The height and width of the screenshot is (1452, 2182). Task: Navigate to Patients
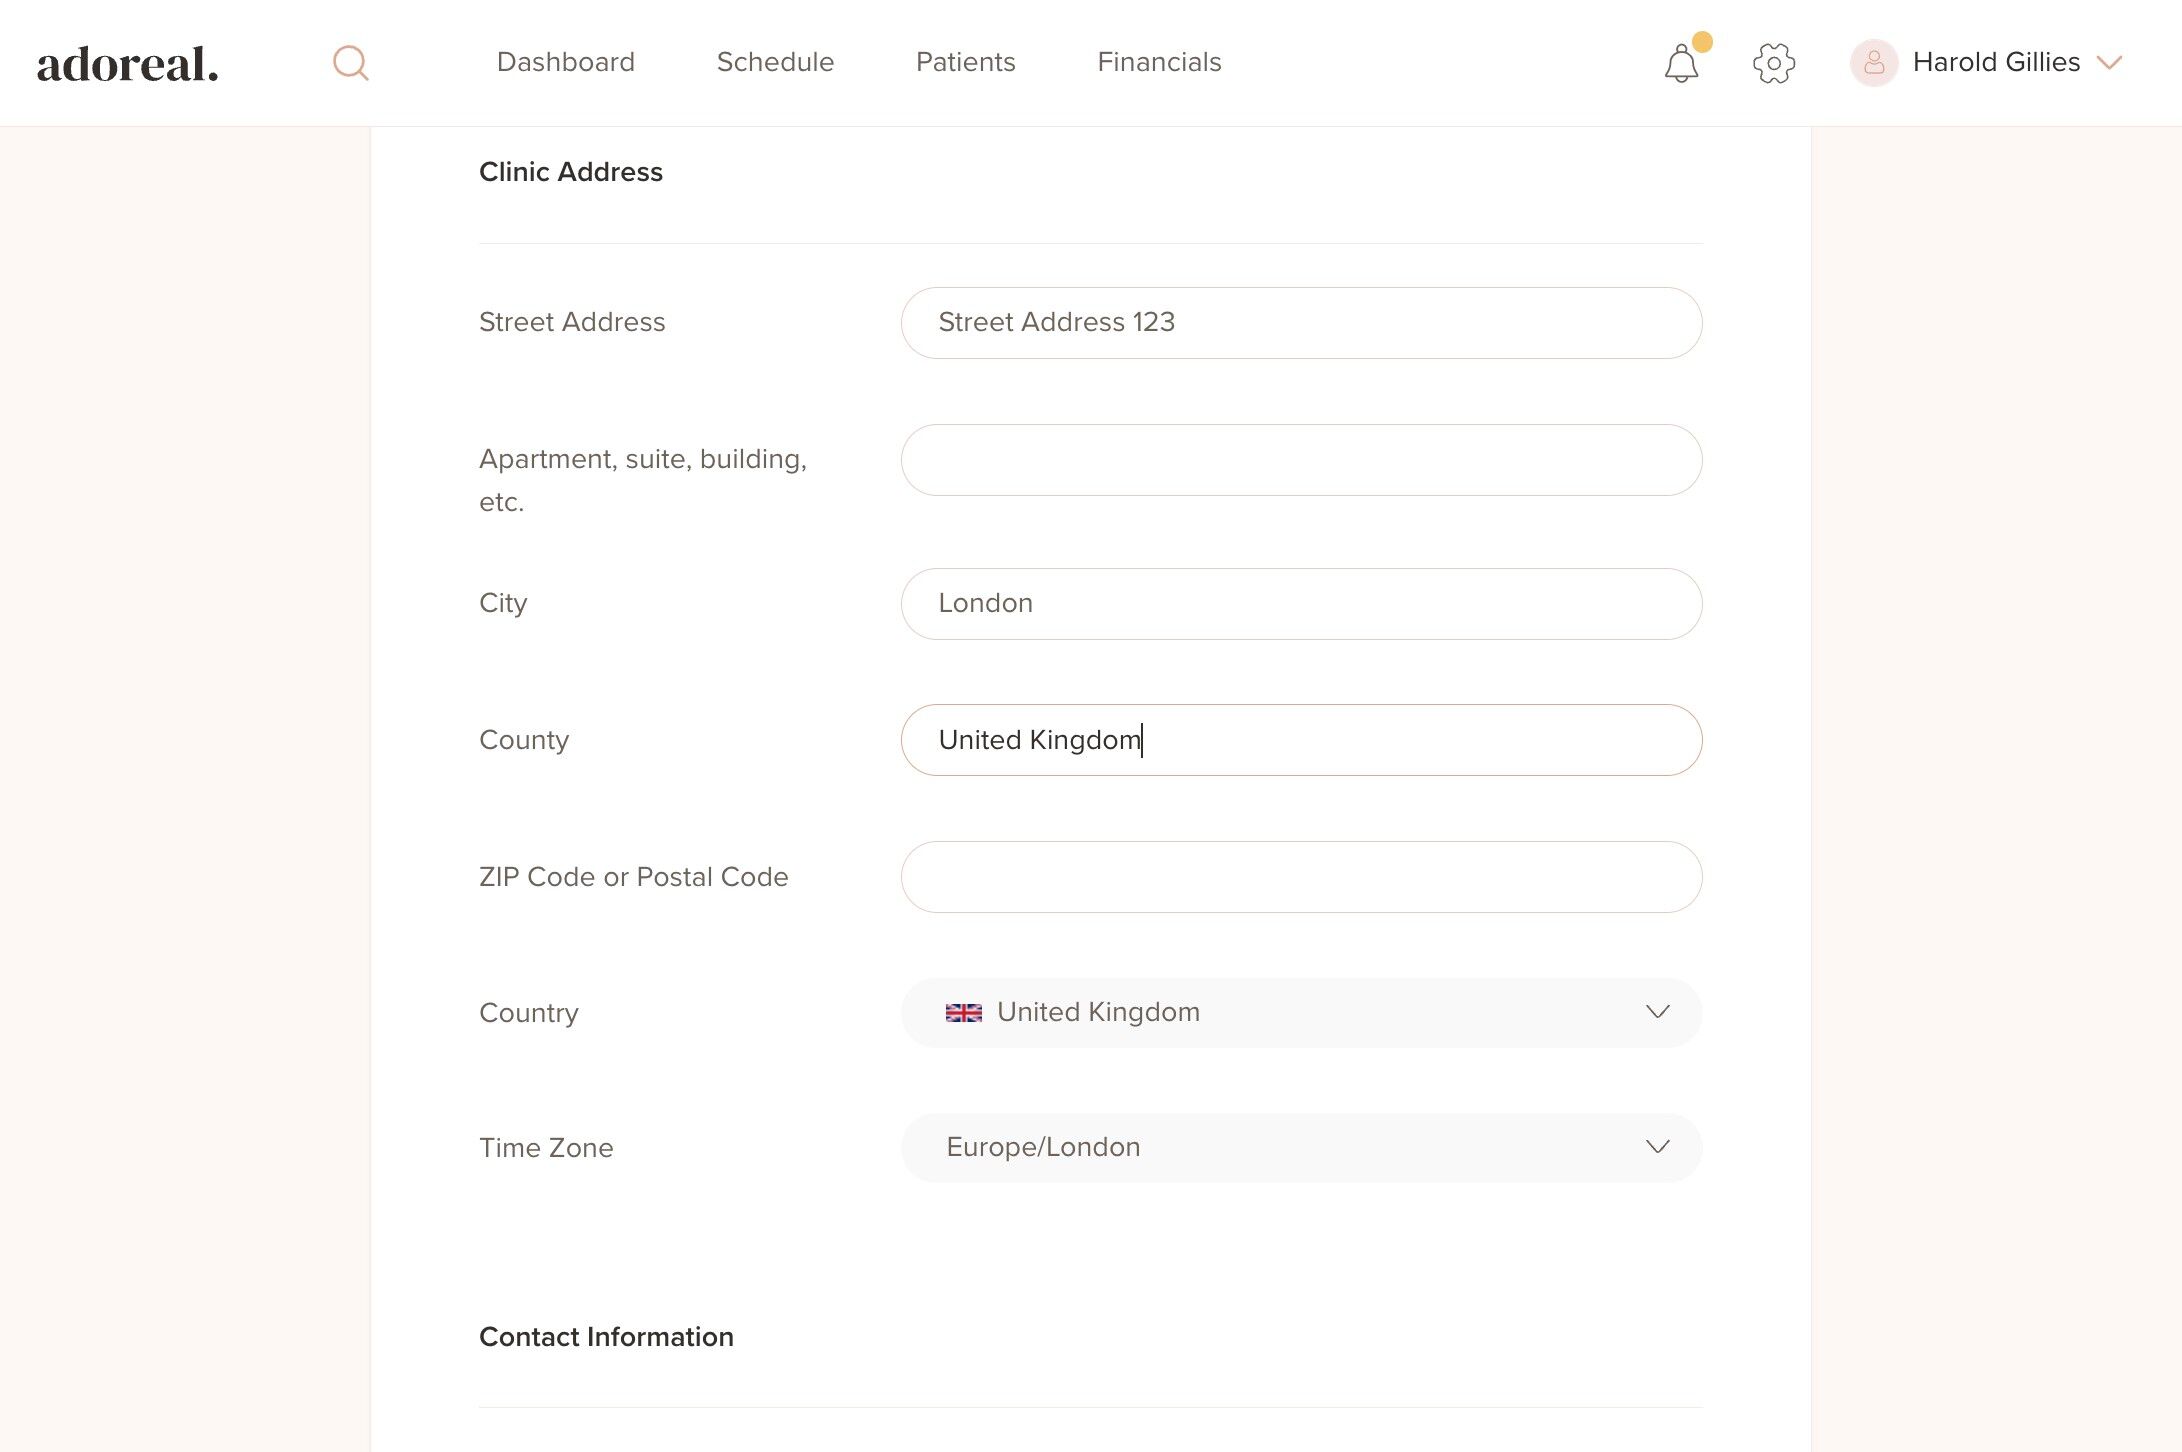(x=965, y=62)
